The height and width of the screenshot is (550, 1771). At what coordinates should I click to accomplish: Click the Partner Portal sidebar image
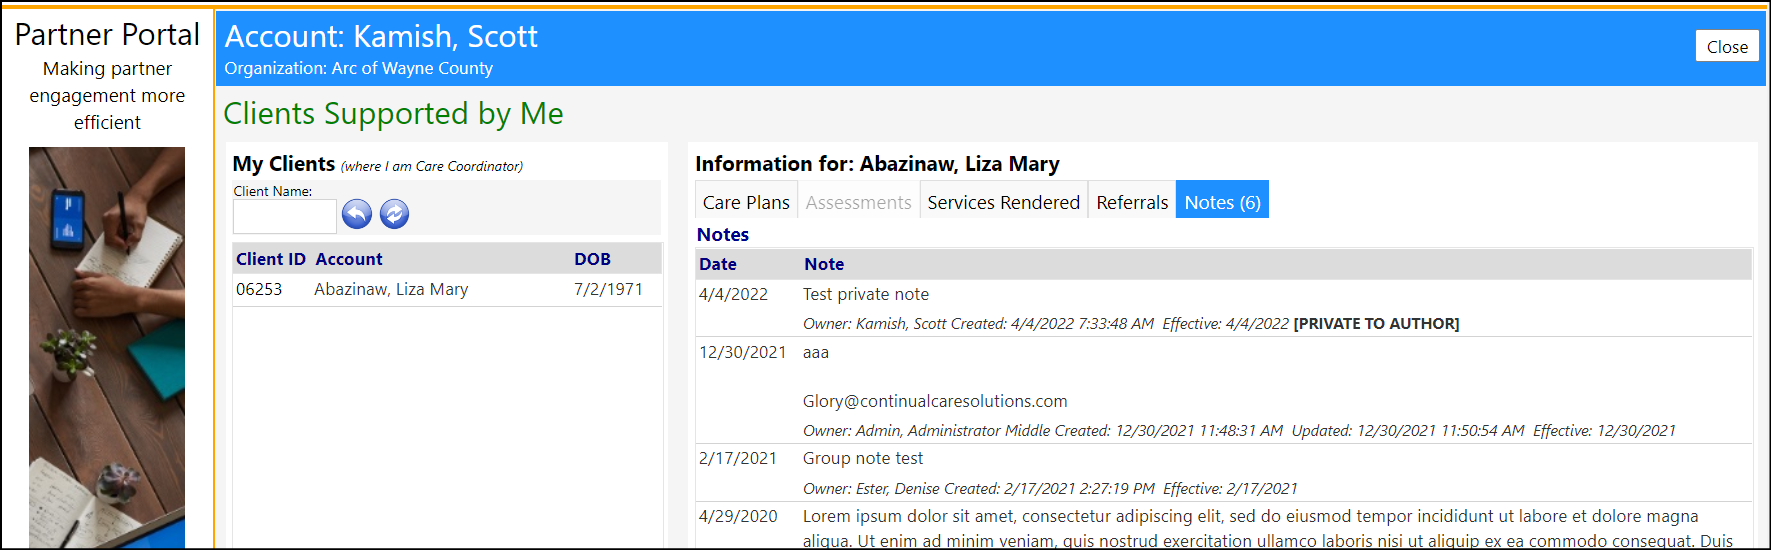(x=107, y=347)
